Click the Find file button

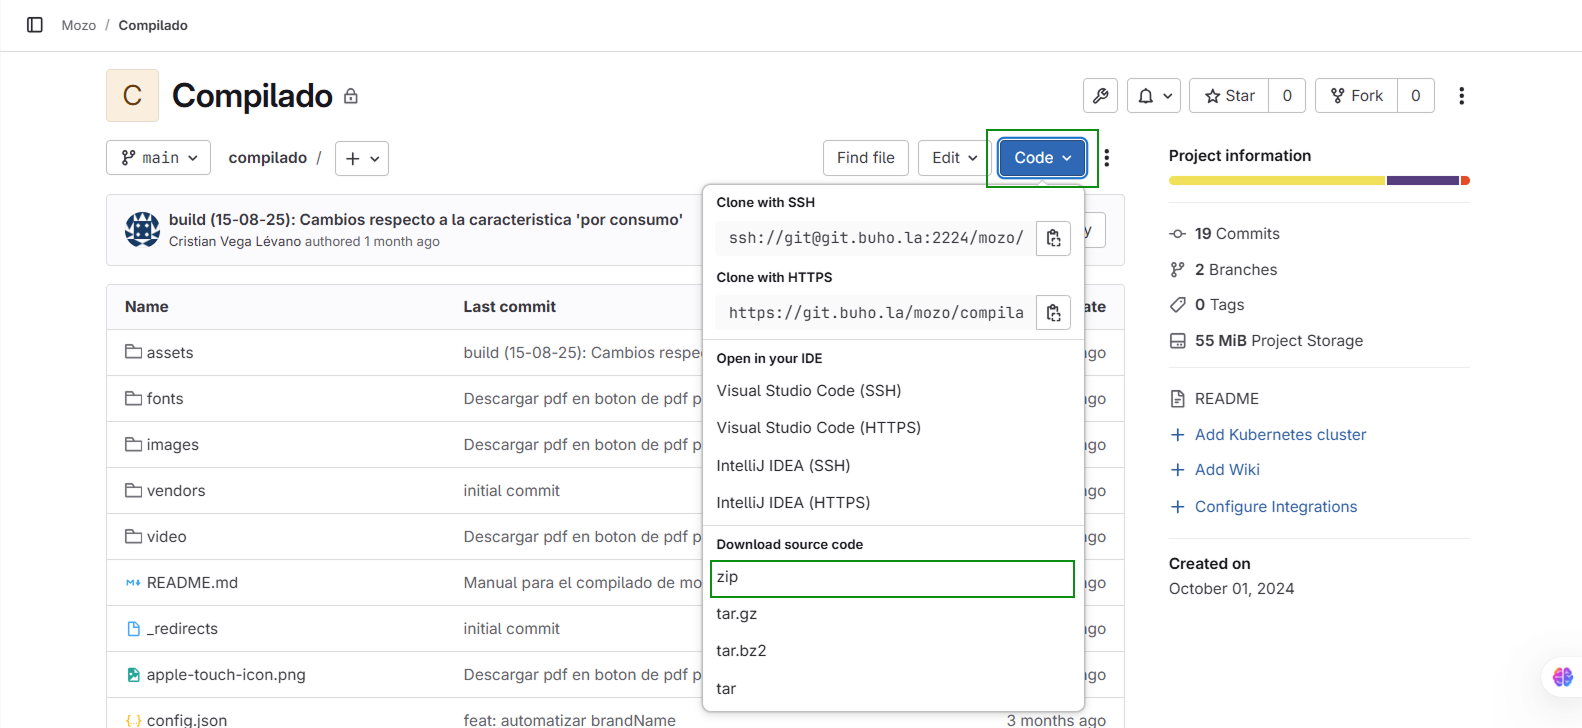(x=865, y=158)
